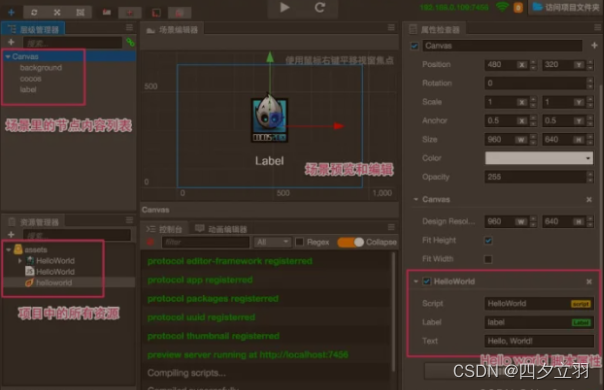Click the console filter input
Image resolution: width=604 pixels, height=390 pixels.
point(206,242)
